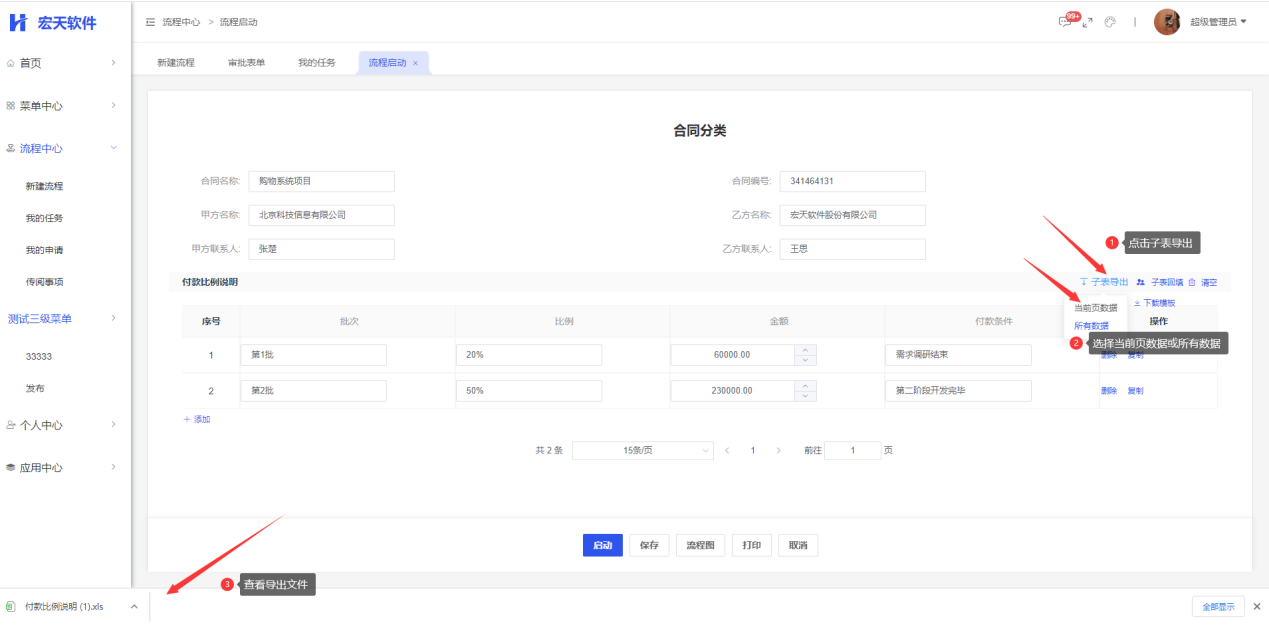Click the 流程图 button
Screen dimensions: 1269x625
(700, 545)
